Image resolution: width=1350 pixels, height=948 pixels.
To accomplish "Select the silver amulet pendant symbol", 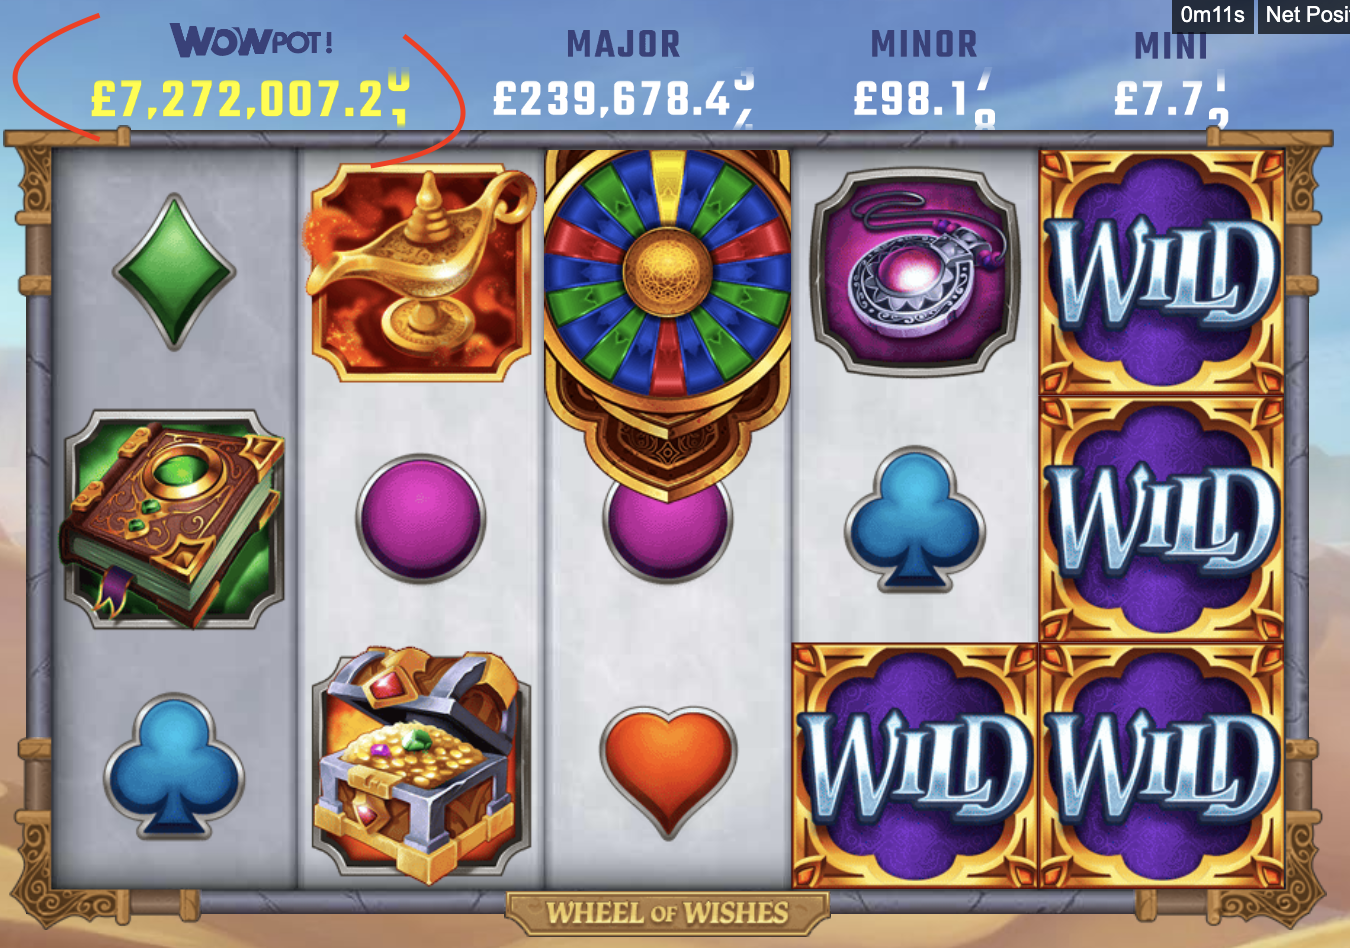I will tap(914, 272).
